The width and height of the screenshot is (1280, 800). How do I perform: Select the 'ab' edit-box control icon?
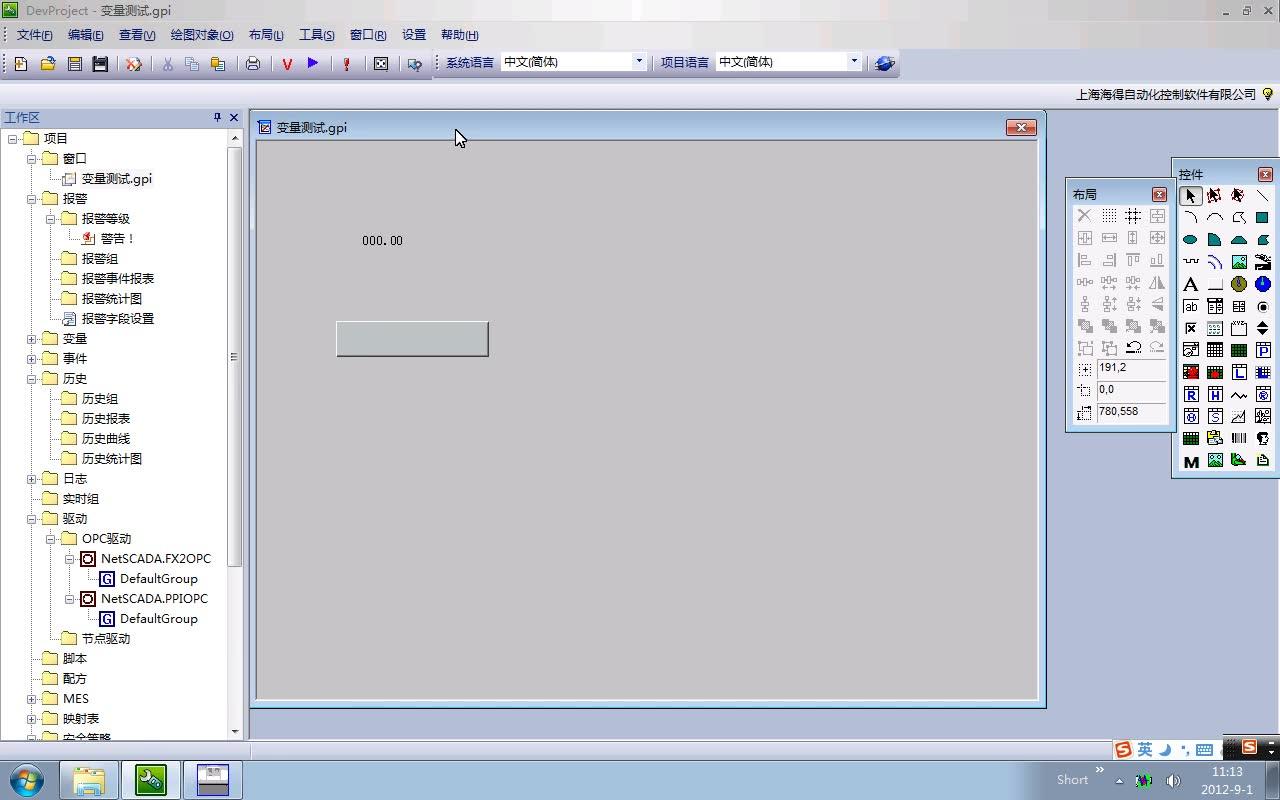(x=1191, y=306)
